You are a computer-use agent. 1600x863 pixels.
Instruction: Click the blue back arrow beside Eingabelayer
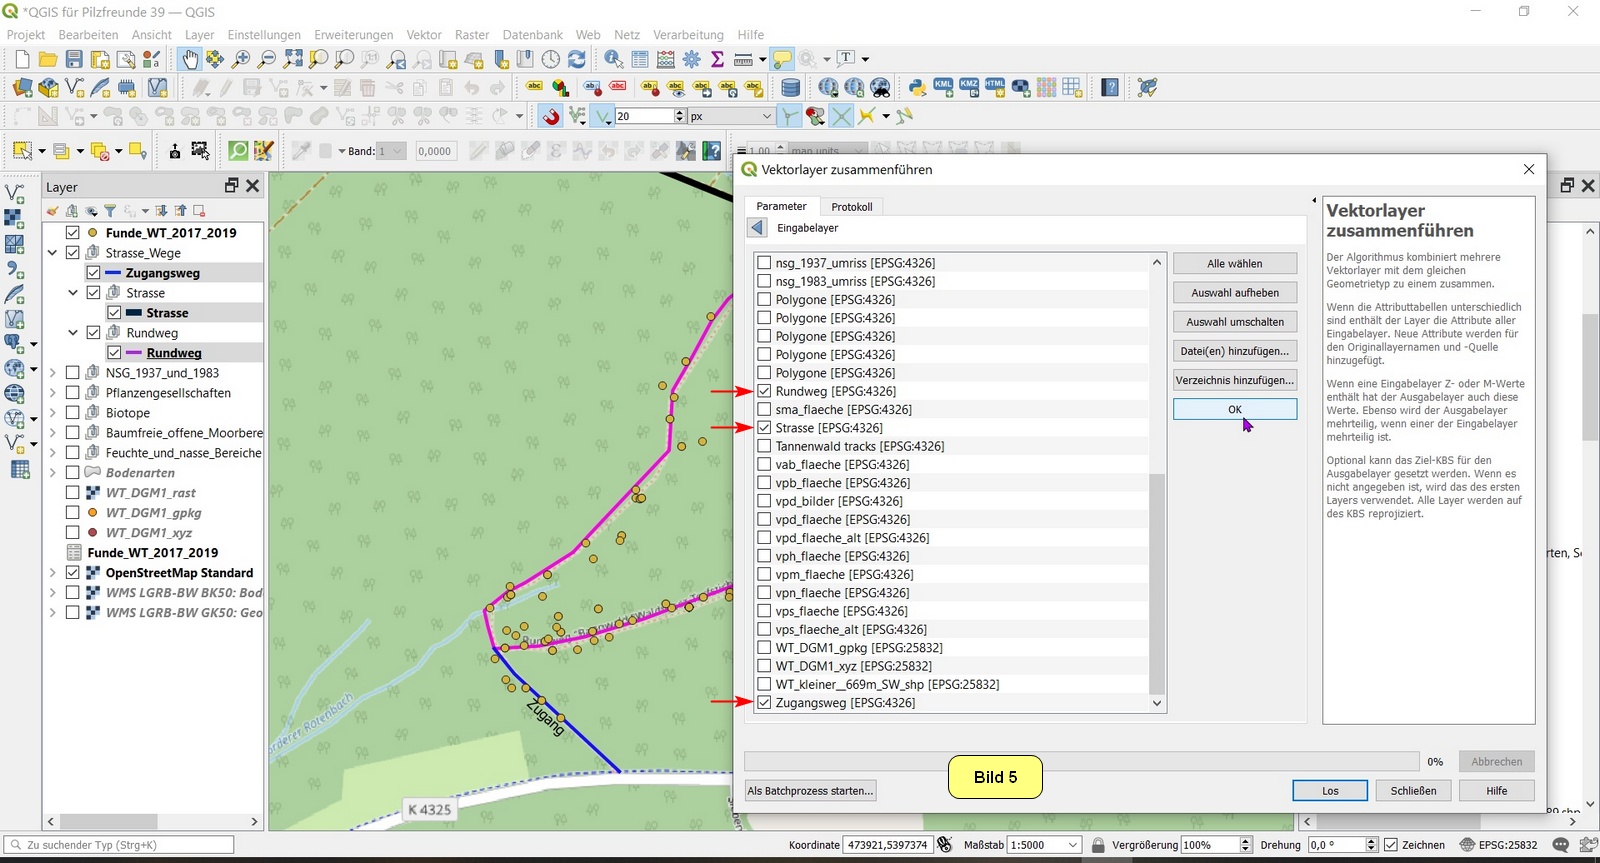pos(757,228)
